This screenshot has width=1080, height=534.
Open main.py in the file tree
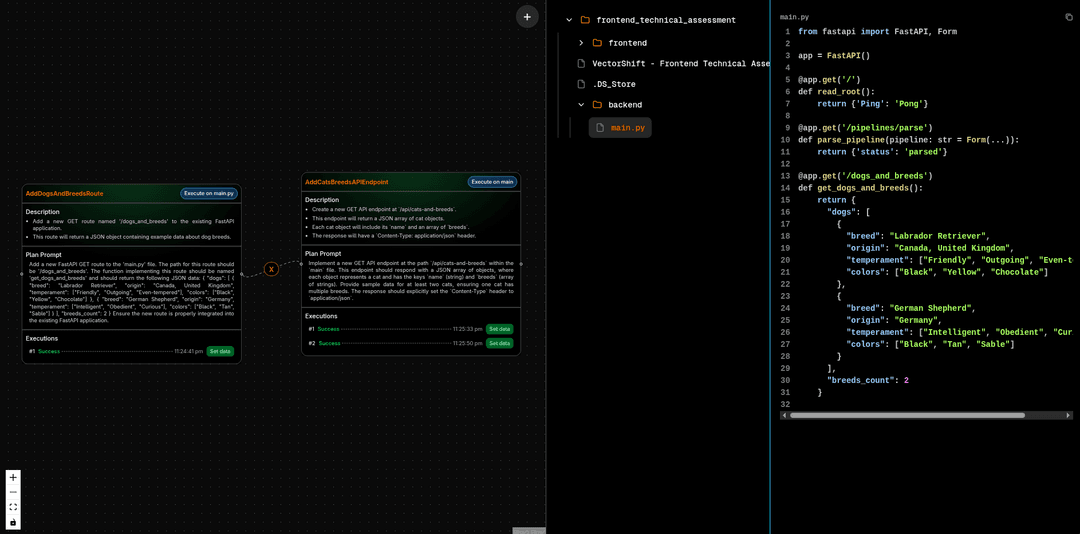point(627,128)
